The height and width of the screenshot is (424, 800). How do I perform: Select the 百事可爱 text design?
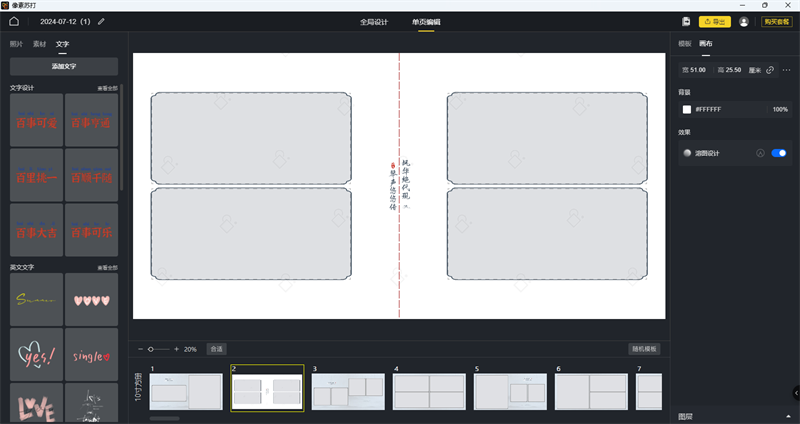point(36,120)
